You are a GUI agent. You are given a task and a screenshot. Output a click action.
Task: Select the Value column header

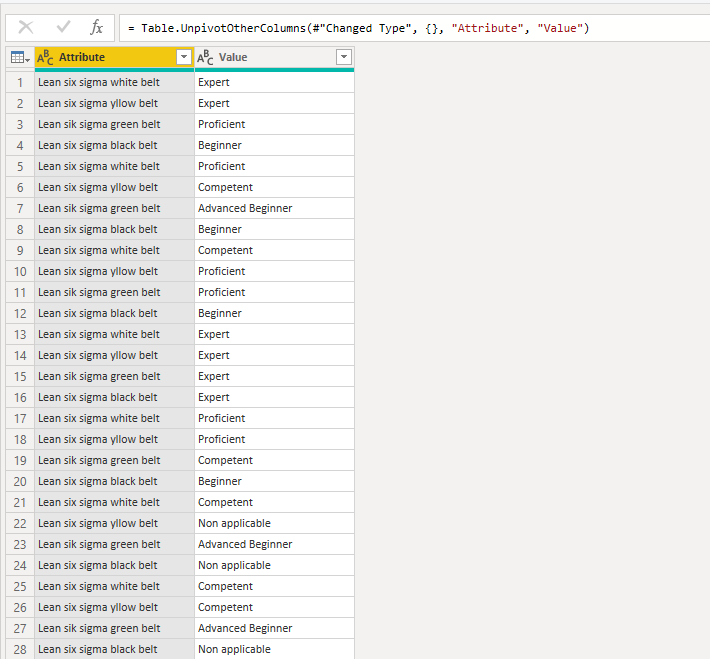(274, 58)
